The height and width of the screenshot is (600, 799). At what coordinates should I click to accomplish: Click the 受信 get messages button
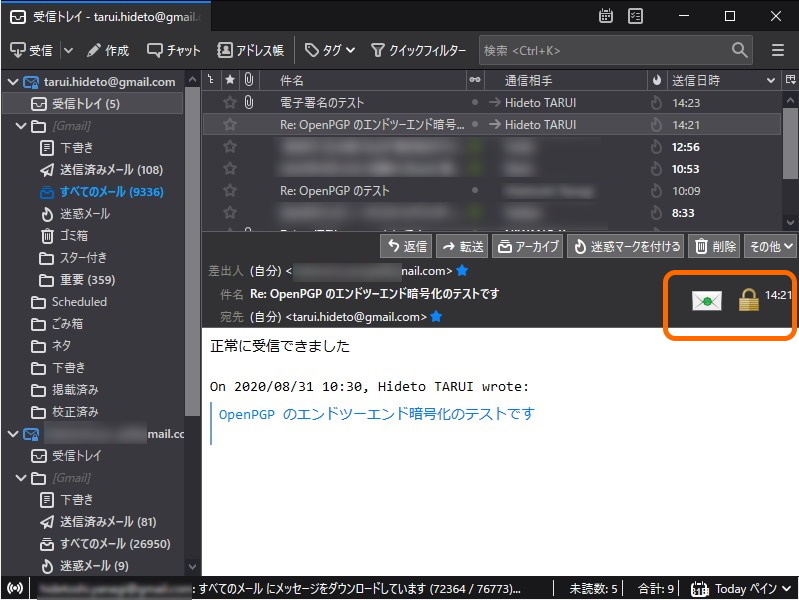pyautogui.click(x=31, y=50)
